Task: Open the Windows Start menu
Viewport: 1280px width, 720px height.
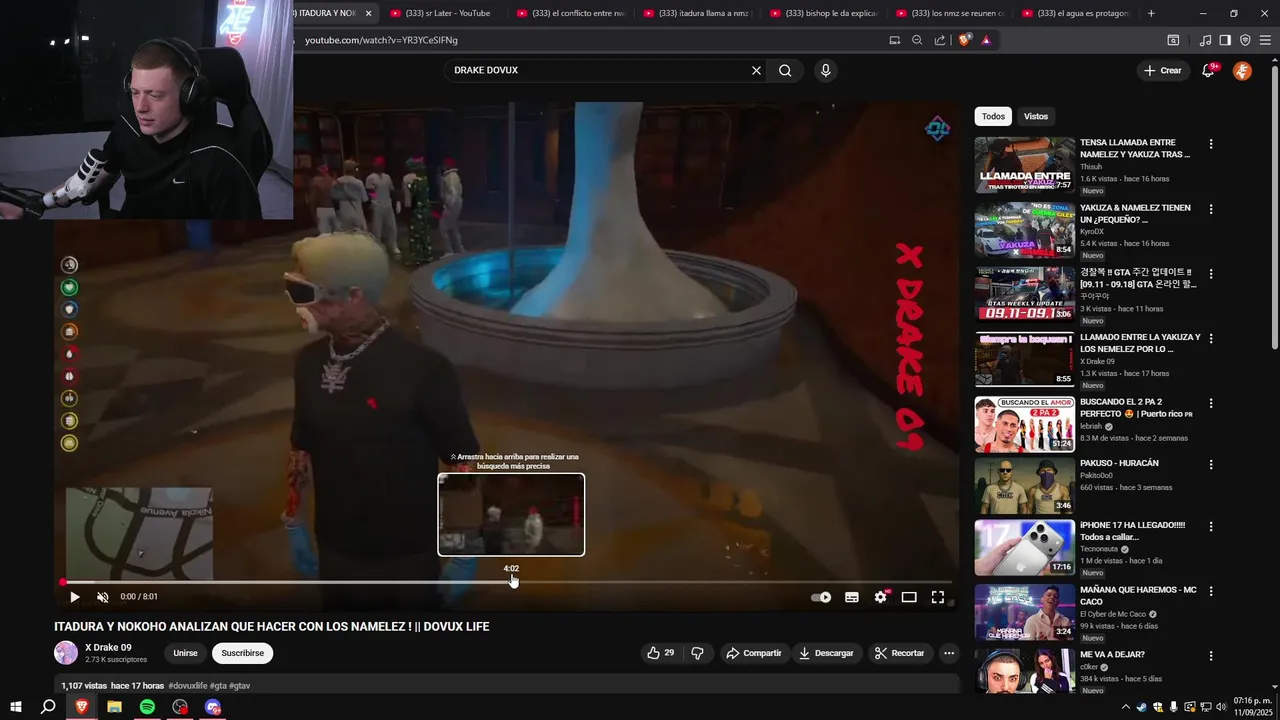Action: pos(15,707)
